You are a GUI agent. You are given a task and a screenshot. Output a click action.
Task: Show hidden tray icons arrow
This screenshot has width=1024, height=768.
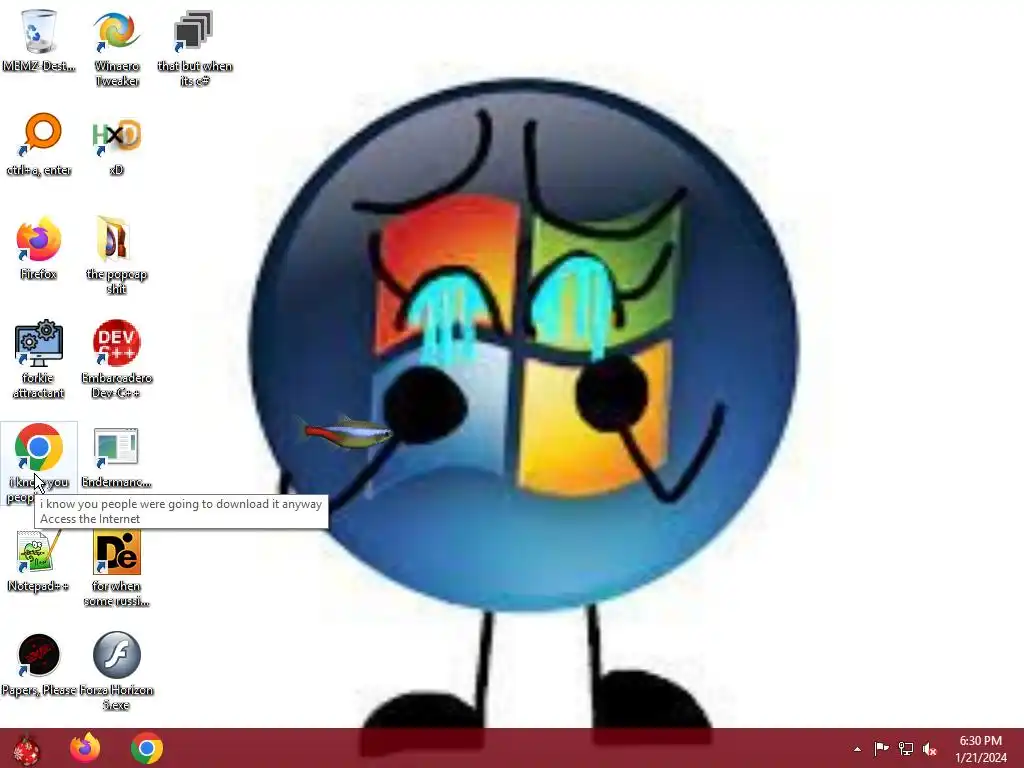[x=857, y=749]
